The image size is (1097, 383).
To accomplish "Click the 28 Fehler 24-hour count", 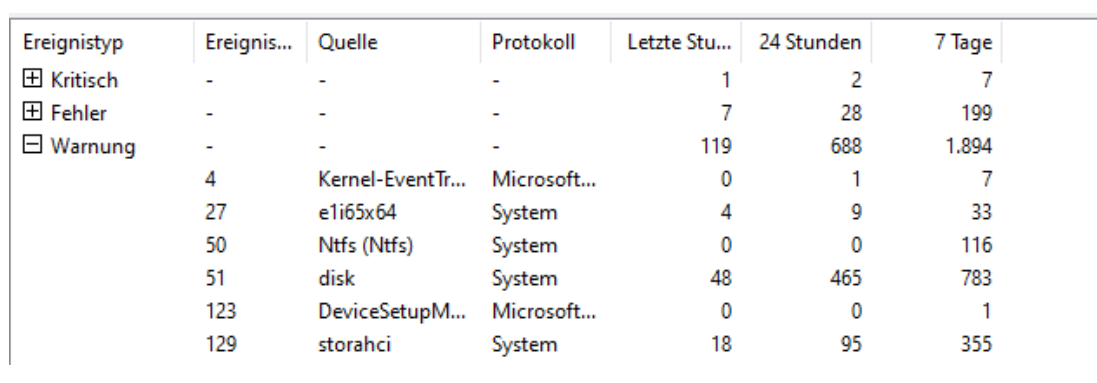I will pos(851,113).
